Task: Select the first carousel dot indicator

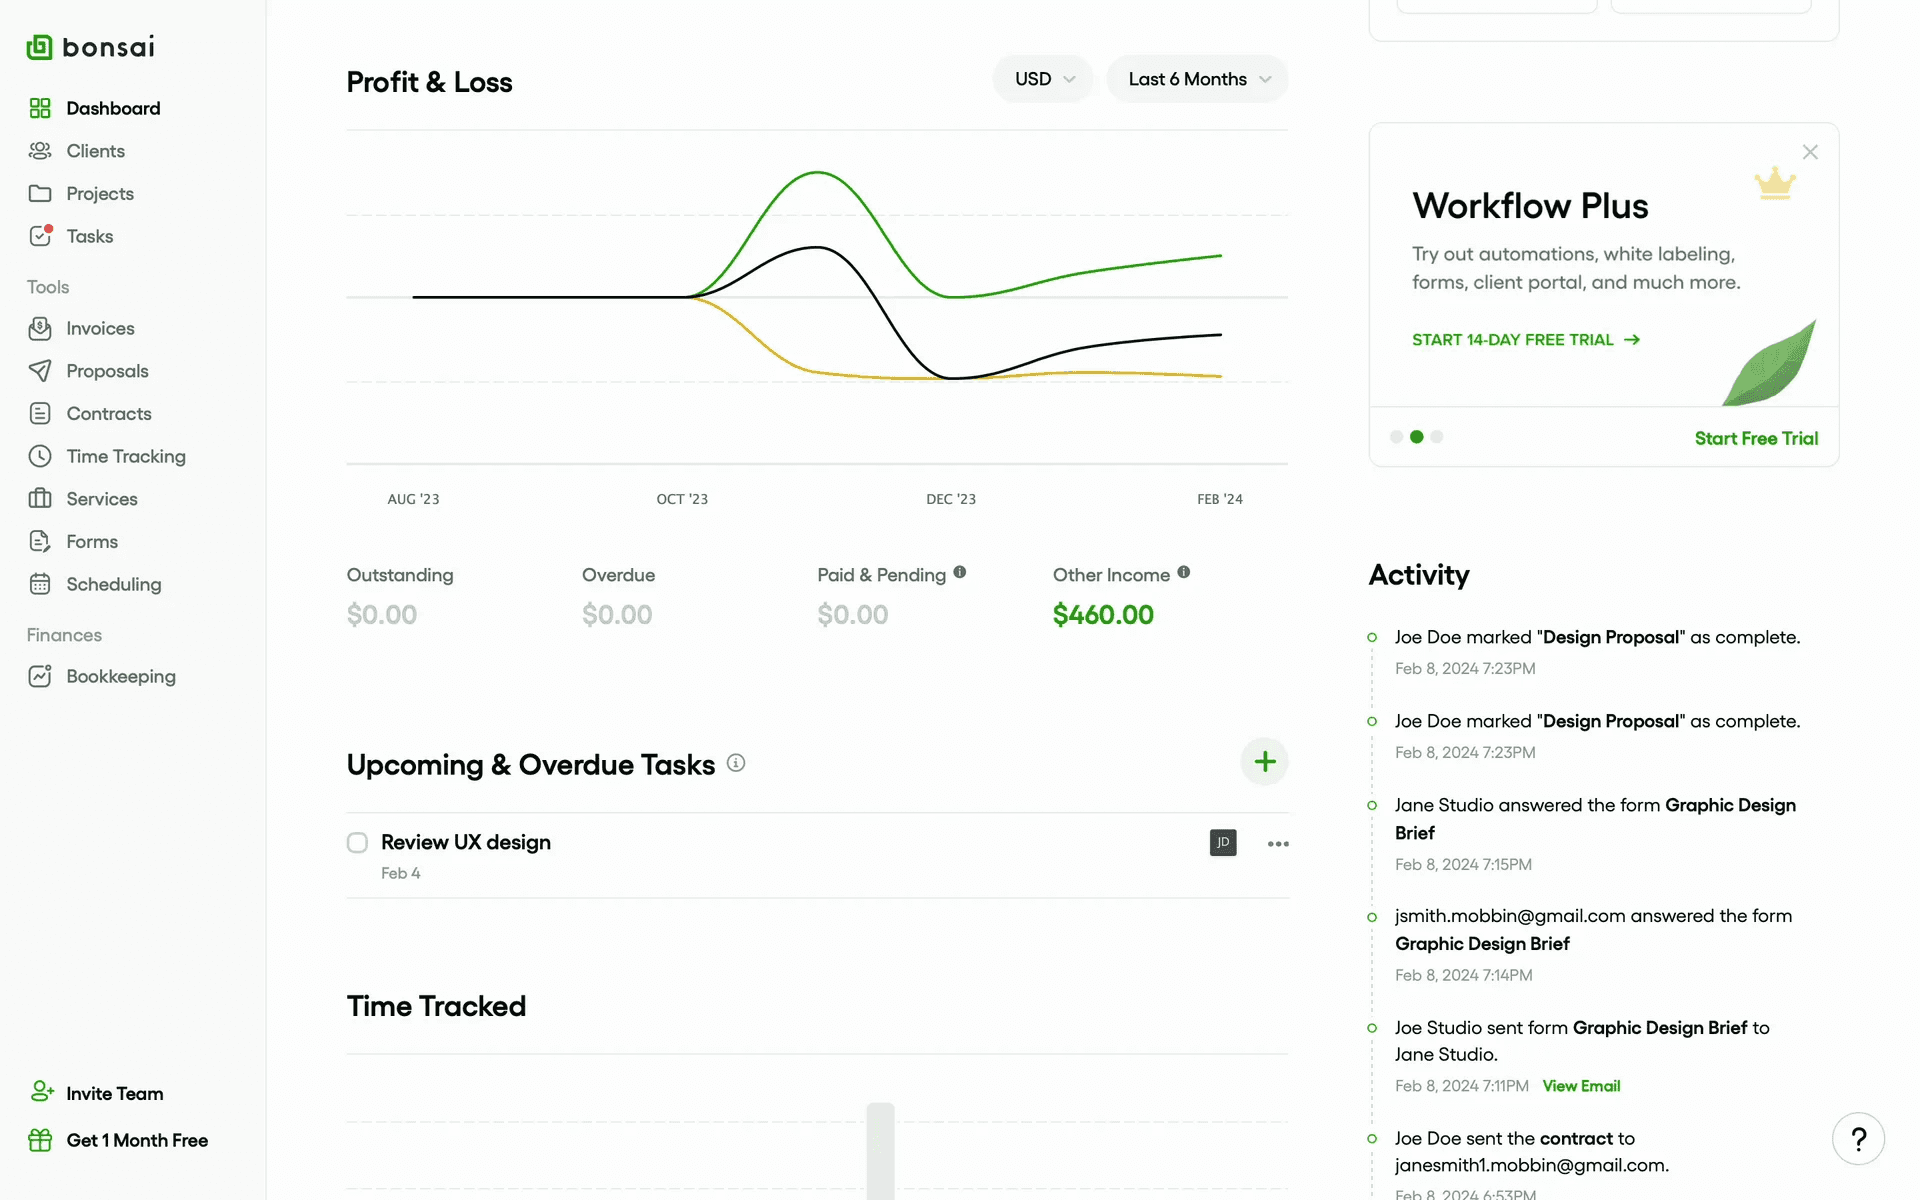Action: [1396, 437]
